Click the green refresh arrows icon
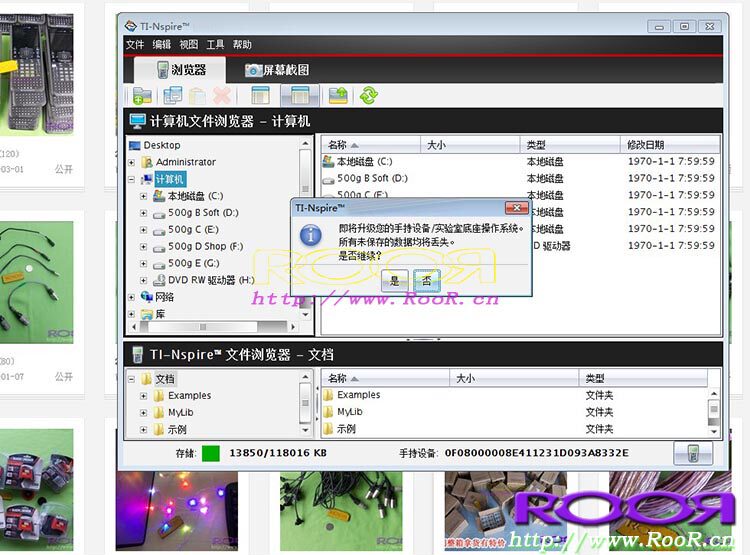This screenshot has width=750, height=555. click(369, 95)
